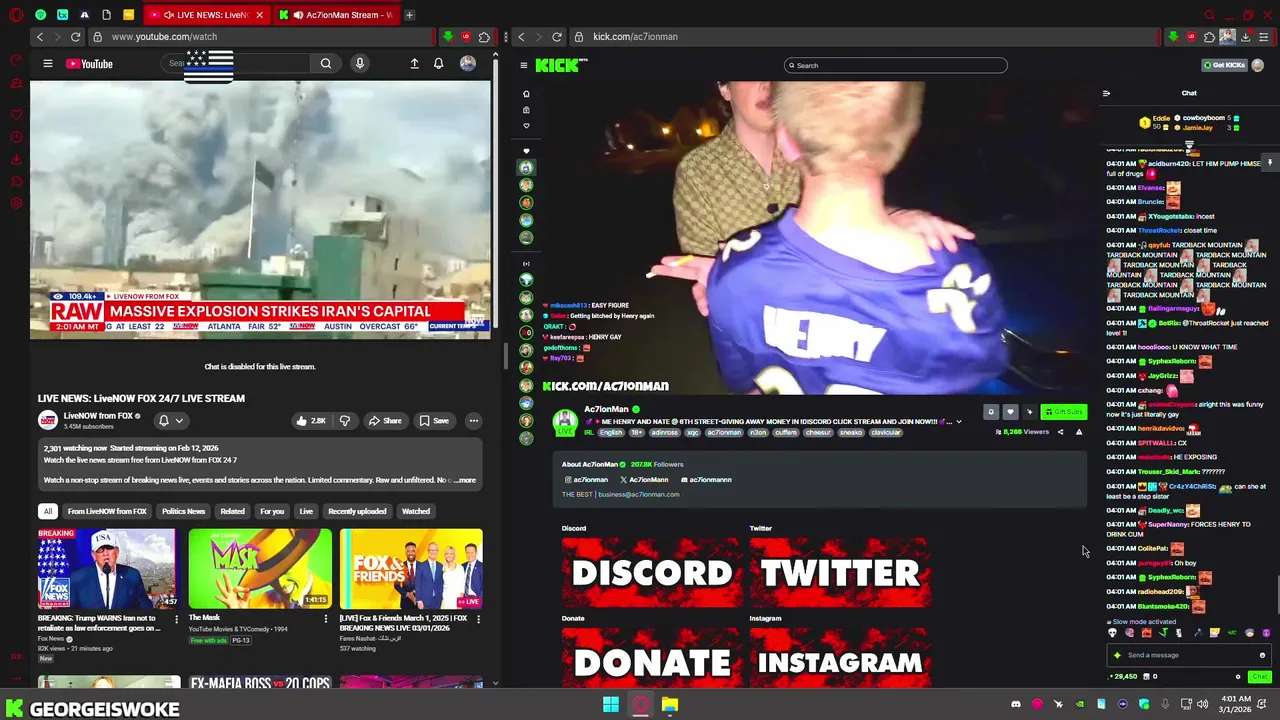Open taskbar volume speaker icon
Viewport: 1280px width, 720px height.
click(x=1202, y=704)
